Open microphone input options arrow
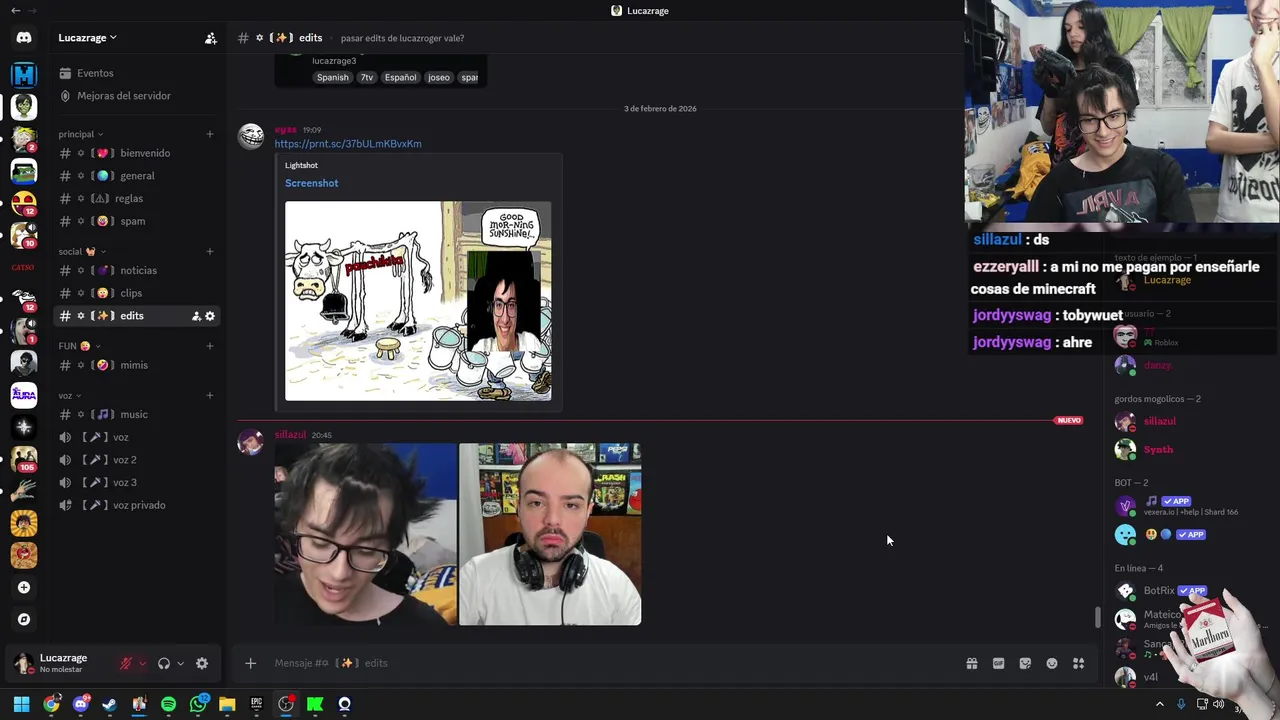 point(142,663)
